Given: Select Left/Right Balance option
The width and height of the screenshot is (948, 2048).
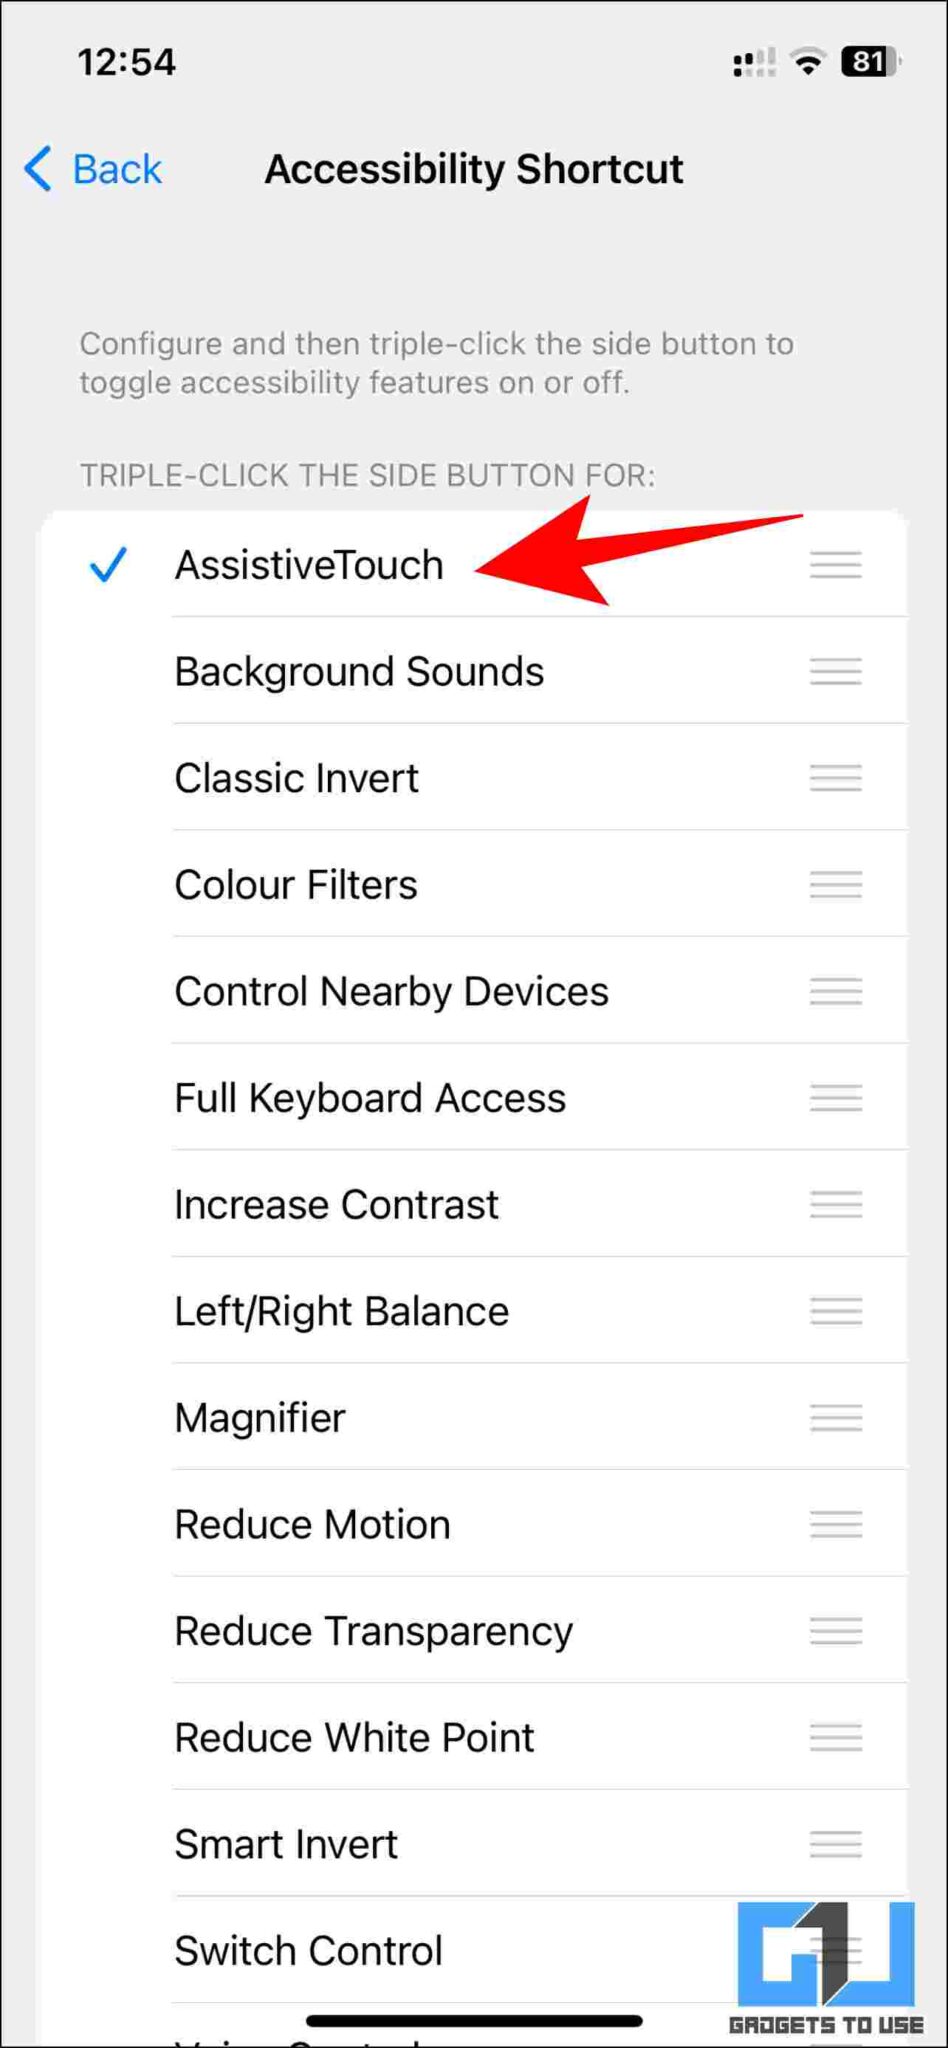Looking at the screenshot, I should 341,1311.
